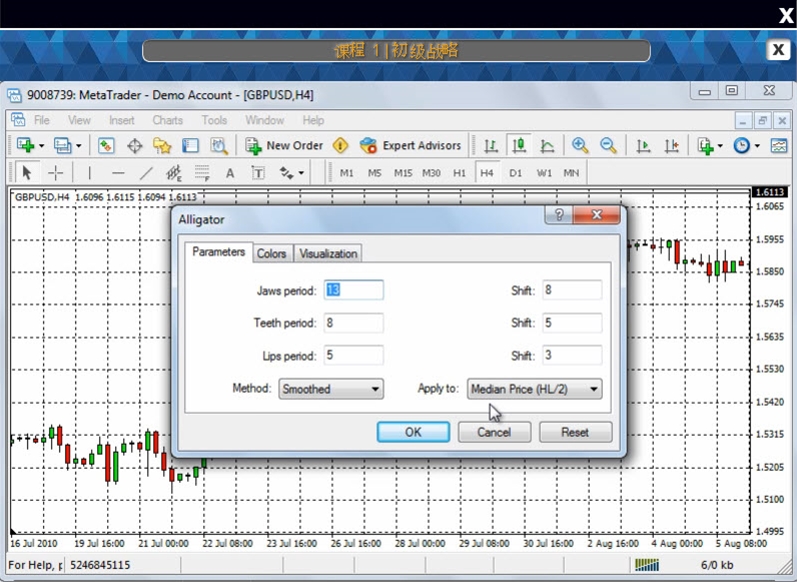The image size is (797, 582).
Task: Expand the arrows objects dropdown
Action: click(301, 173)
